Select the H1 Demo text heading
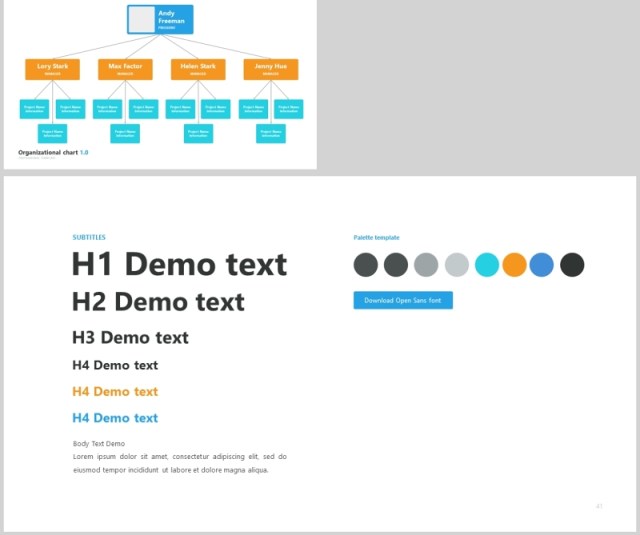The image size is (640, 535). coord(180,264)
